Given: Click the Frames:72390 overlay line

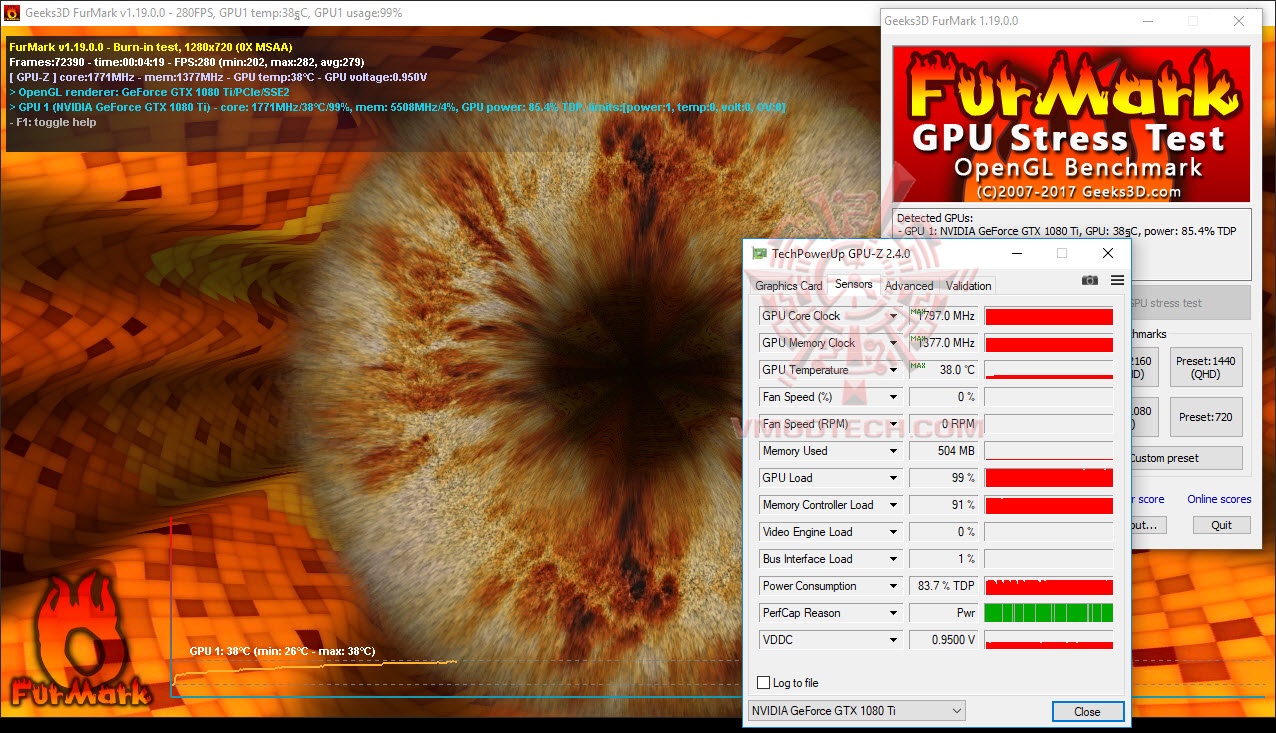Looking at the screenshot, I should [186, 62].
